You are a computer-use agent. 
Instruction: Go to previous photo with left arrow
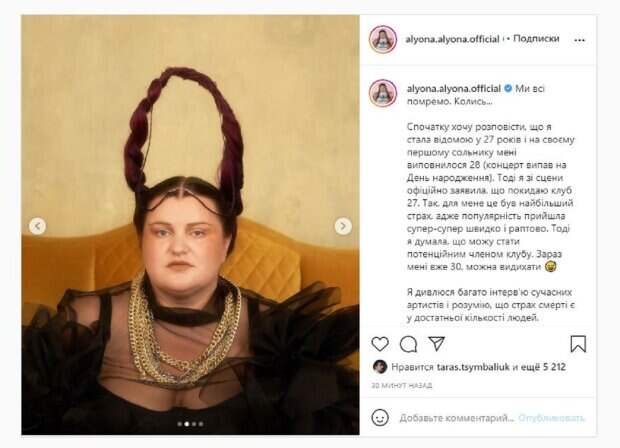coord(38,226)
